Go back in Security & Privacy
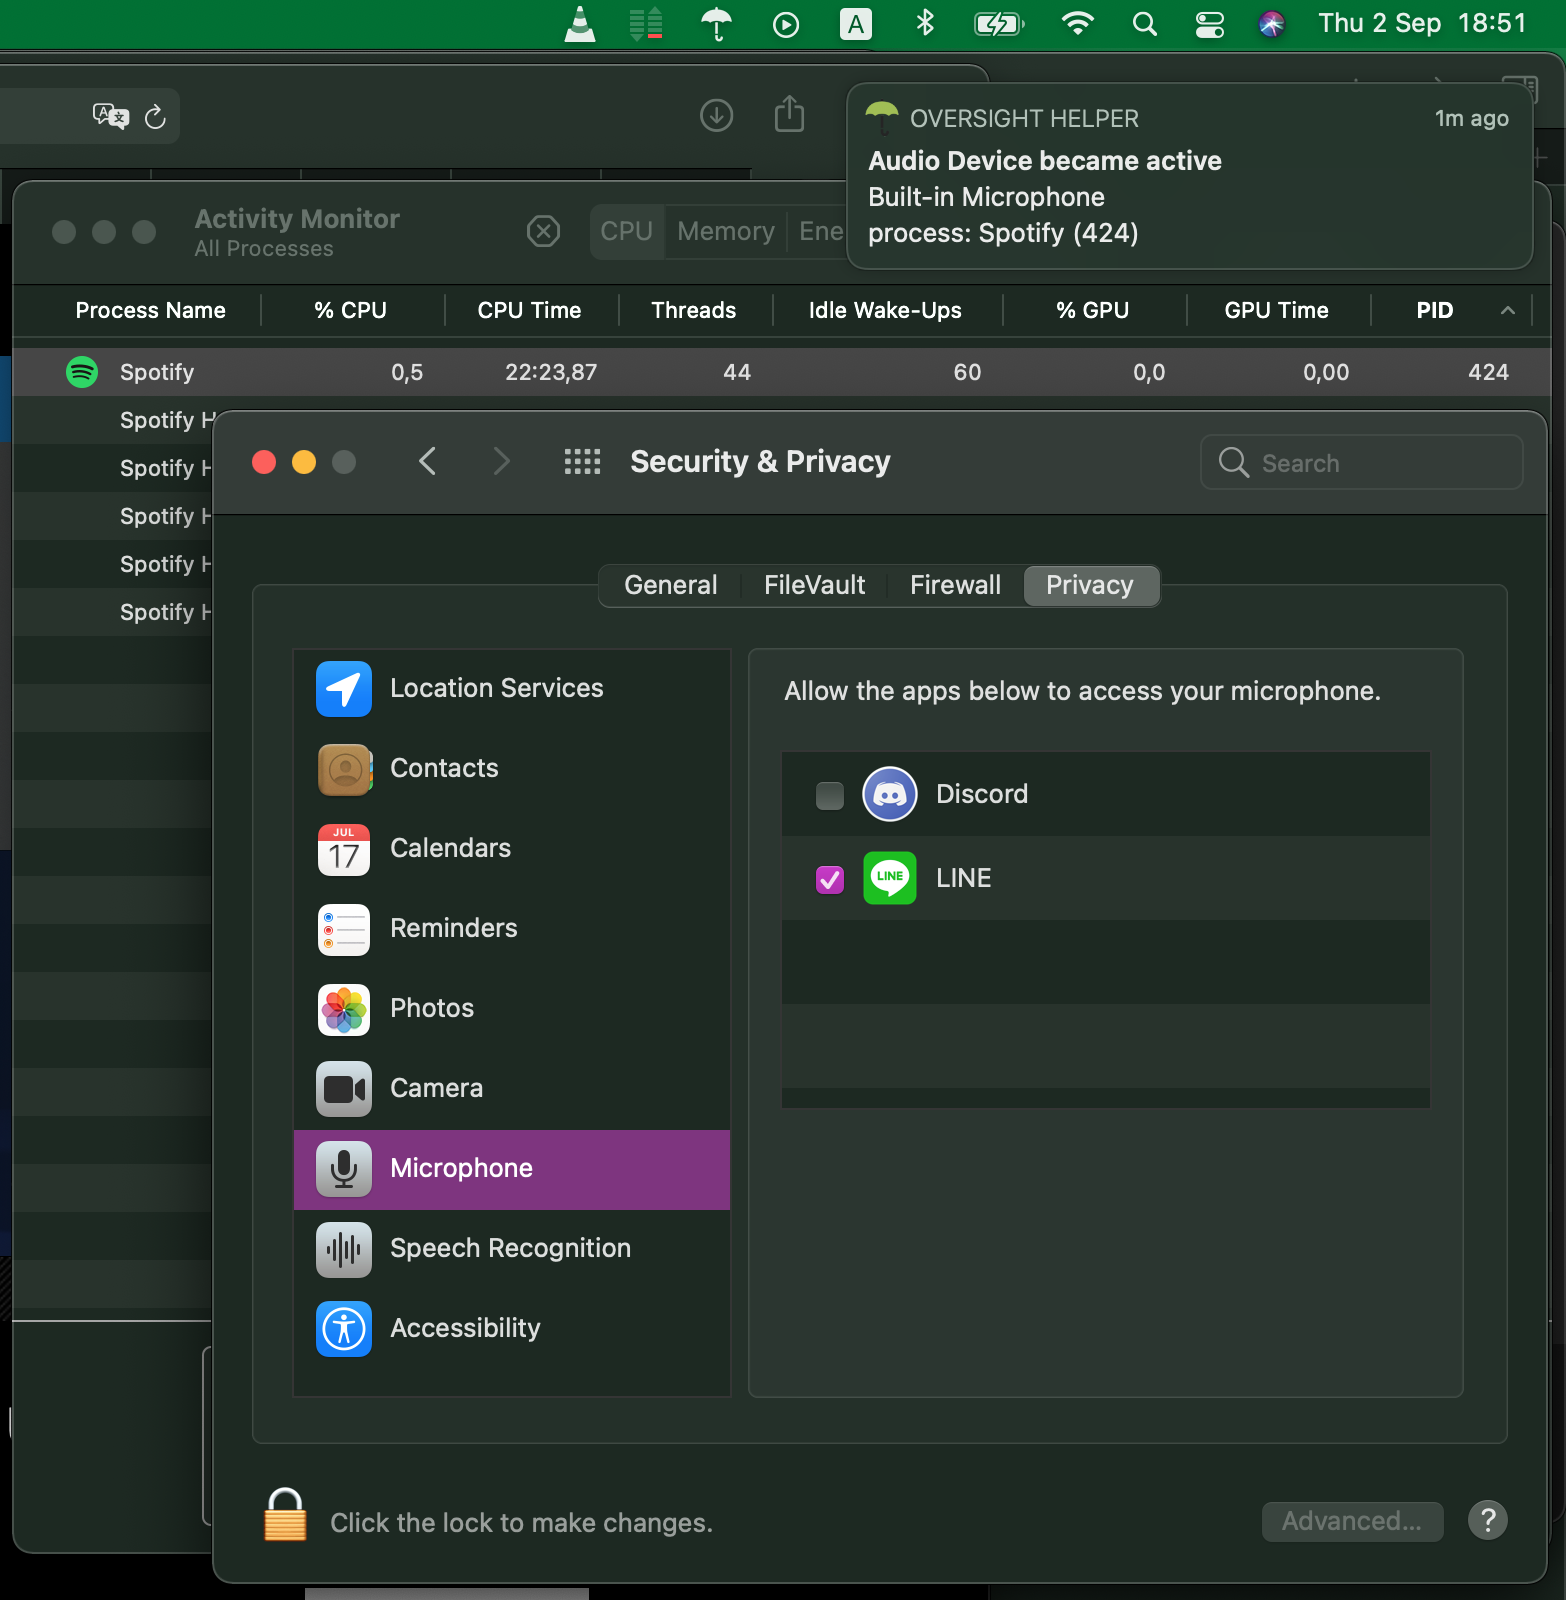The height and width of the screenshot is (1600, 1566). (x=428, y=461)
